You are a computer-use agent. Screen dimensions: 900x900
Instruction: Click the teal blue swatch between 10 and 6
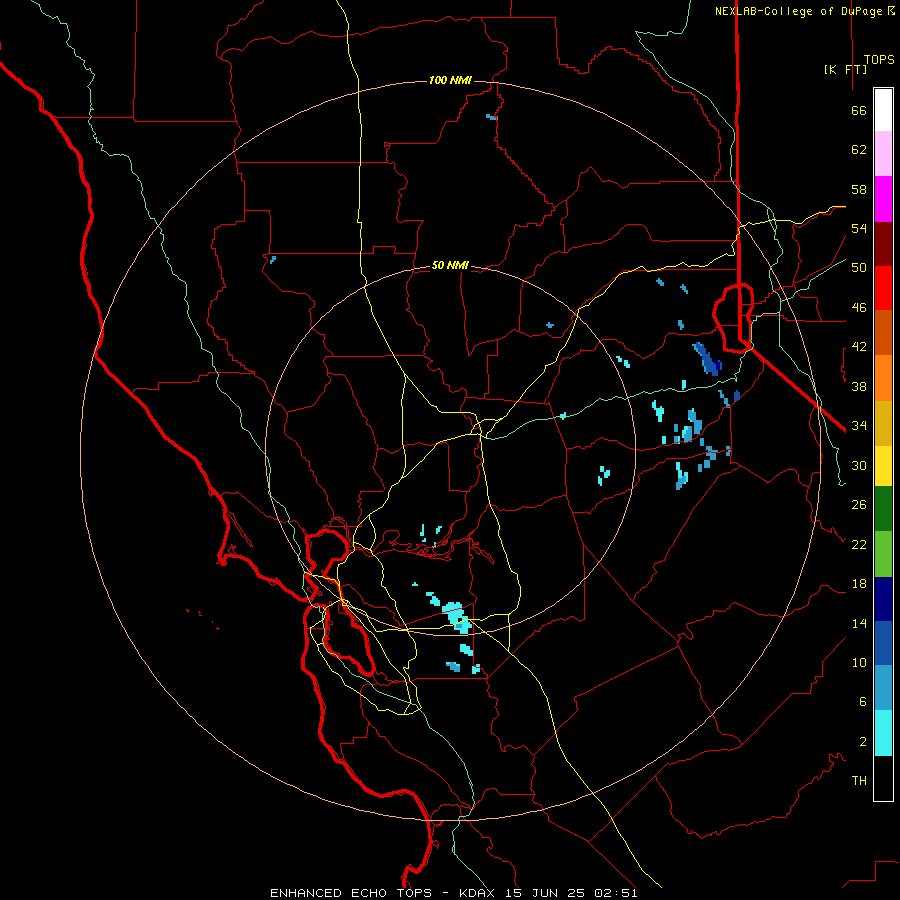tap(883, 688)
